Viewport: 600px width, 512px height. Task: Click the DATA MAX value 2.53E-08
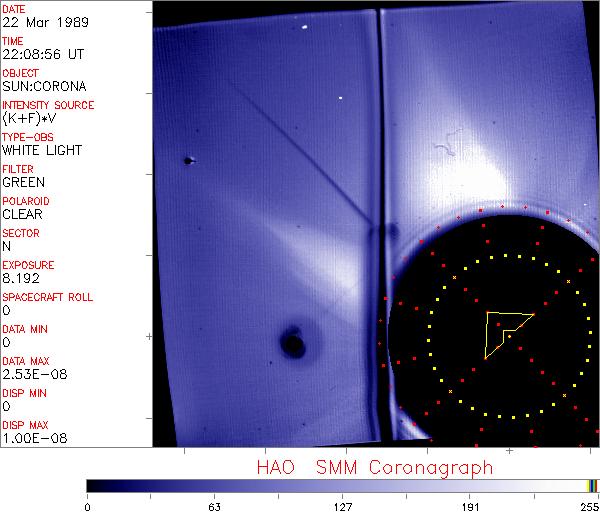[x=31, y=374]
